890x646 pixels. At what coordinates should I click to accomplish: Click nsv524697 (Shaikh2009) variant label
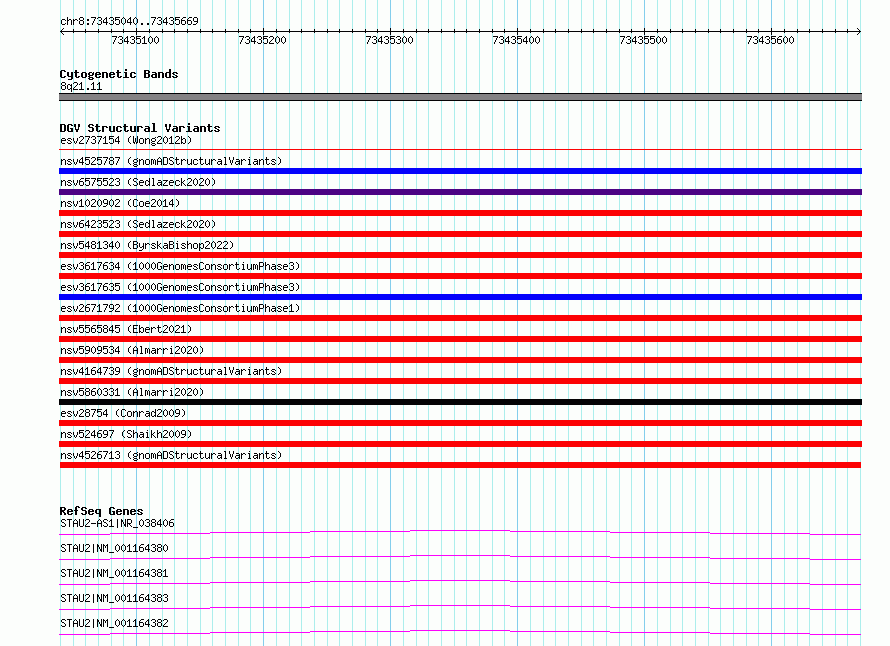[x=126, y=434]
